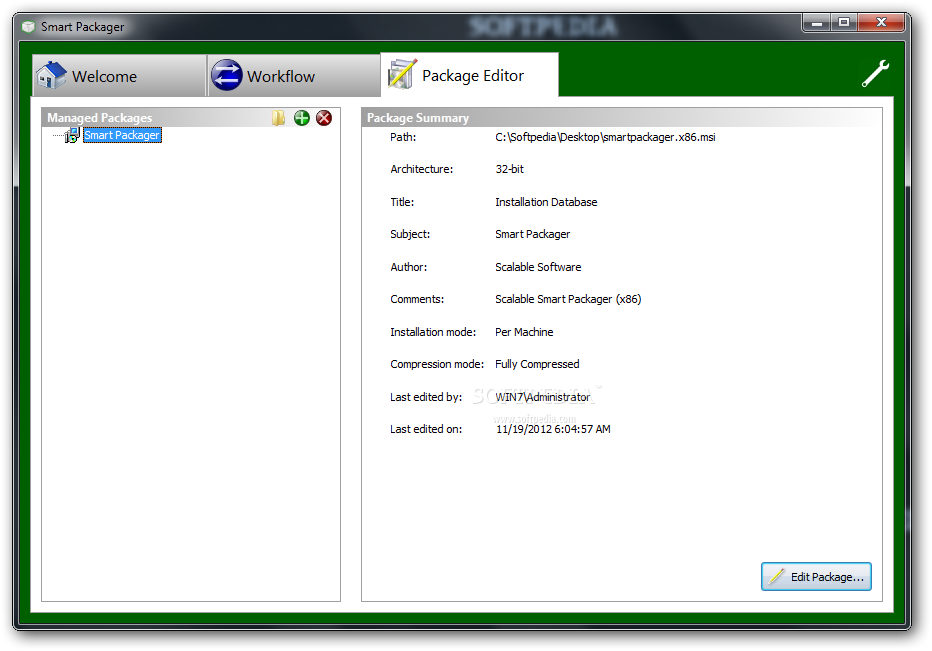Click the Smart Packager title bar icon
This screenshot has width=932, height=651.
pos(28,27)
